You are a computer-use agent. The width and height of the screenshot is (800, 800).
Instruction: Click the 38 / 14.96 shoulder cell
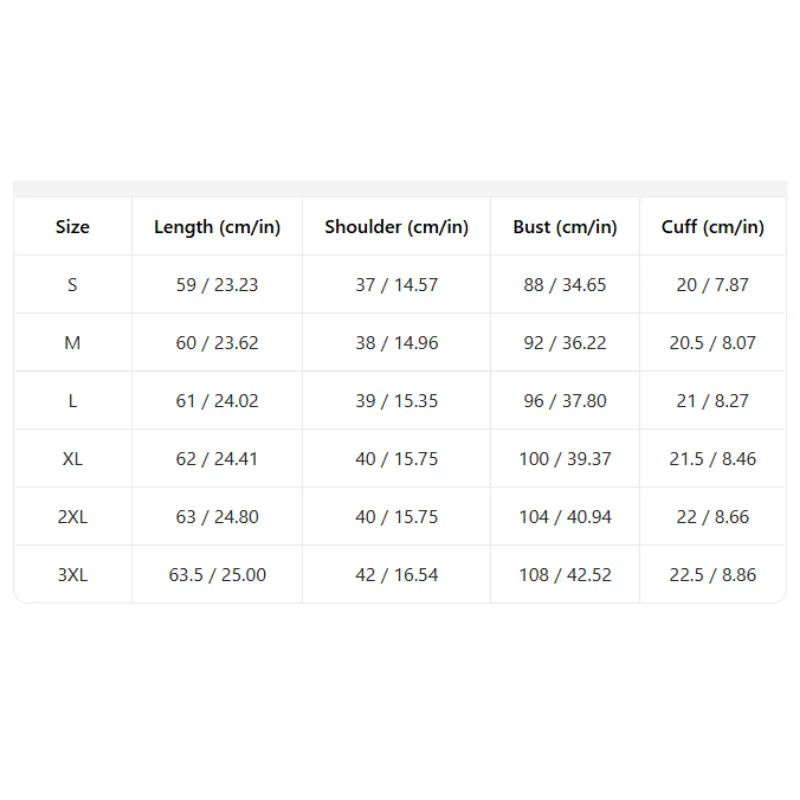click(396, 343)
